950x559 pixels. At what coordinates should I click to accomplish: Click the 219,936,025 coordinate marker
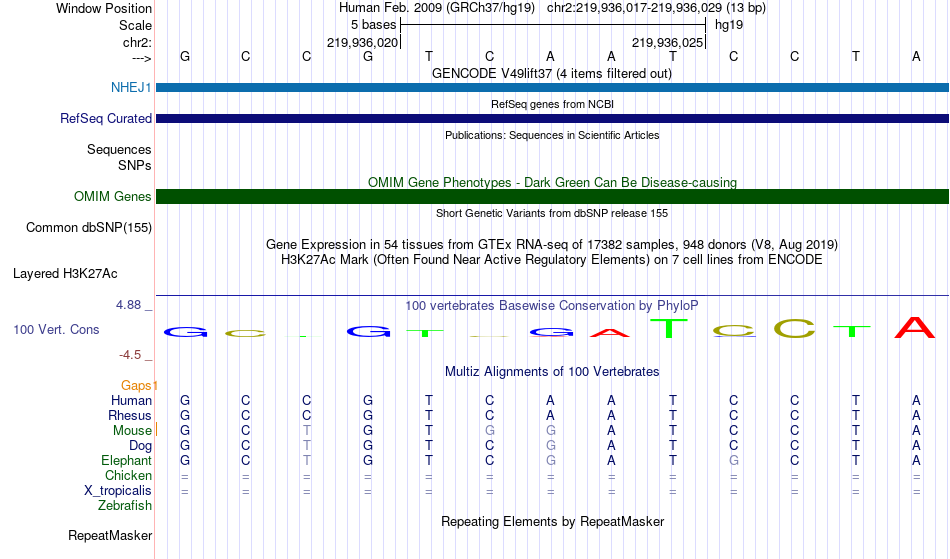(668, 42)
